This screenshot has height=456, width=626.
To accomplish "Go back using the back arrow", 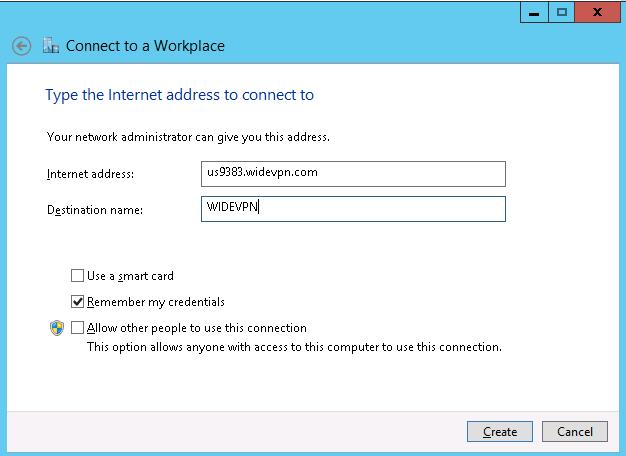I will click(21, 46).
